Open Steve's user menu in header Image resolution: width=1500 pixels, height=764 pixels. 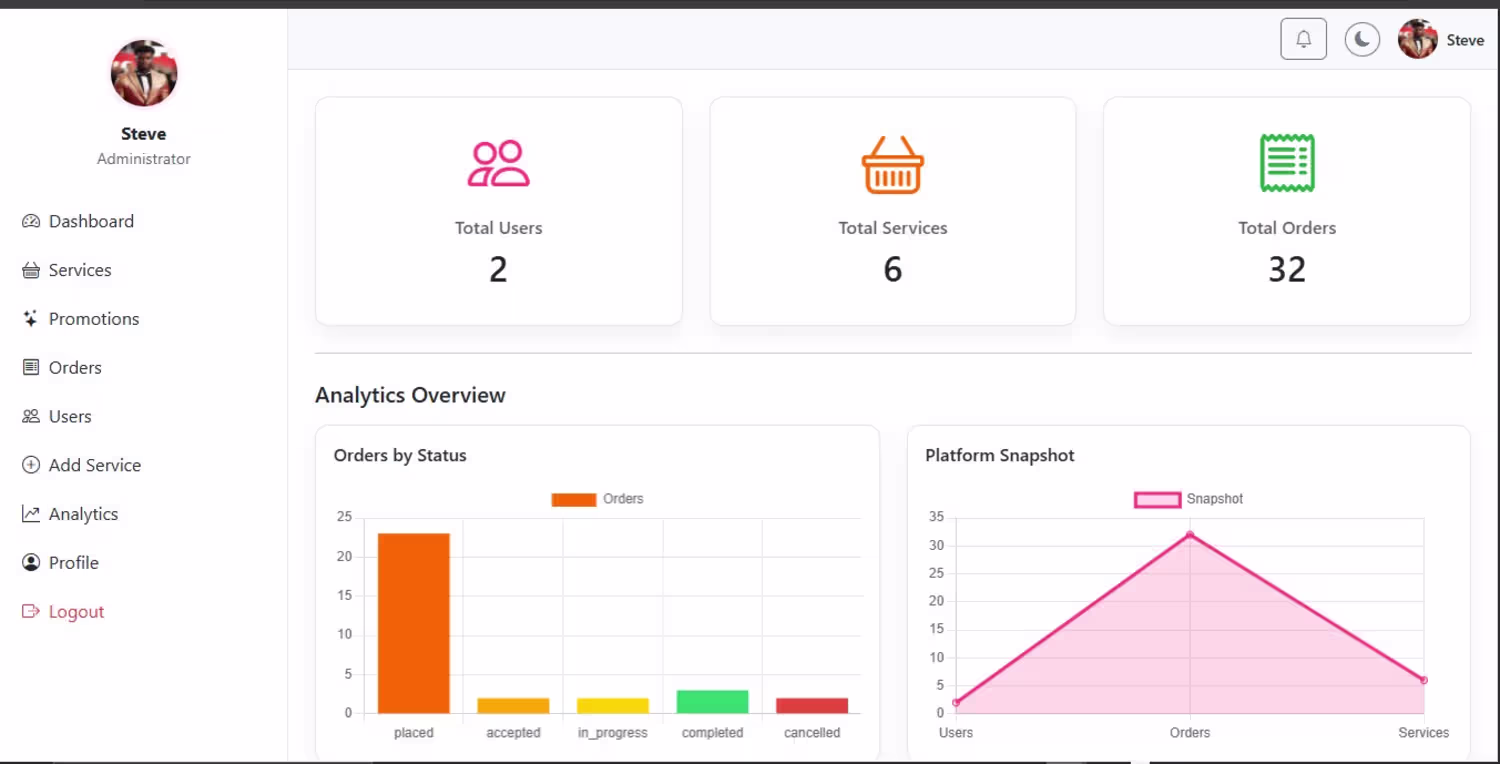pos(1441,40)
